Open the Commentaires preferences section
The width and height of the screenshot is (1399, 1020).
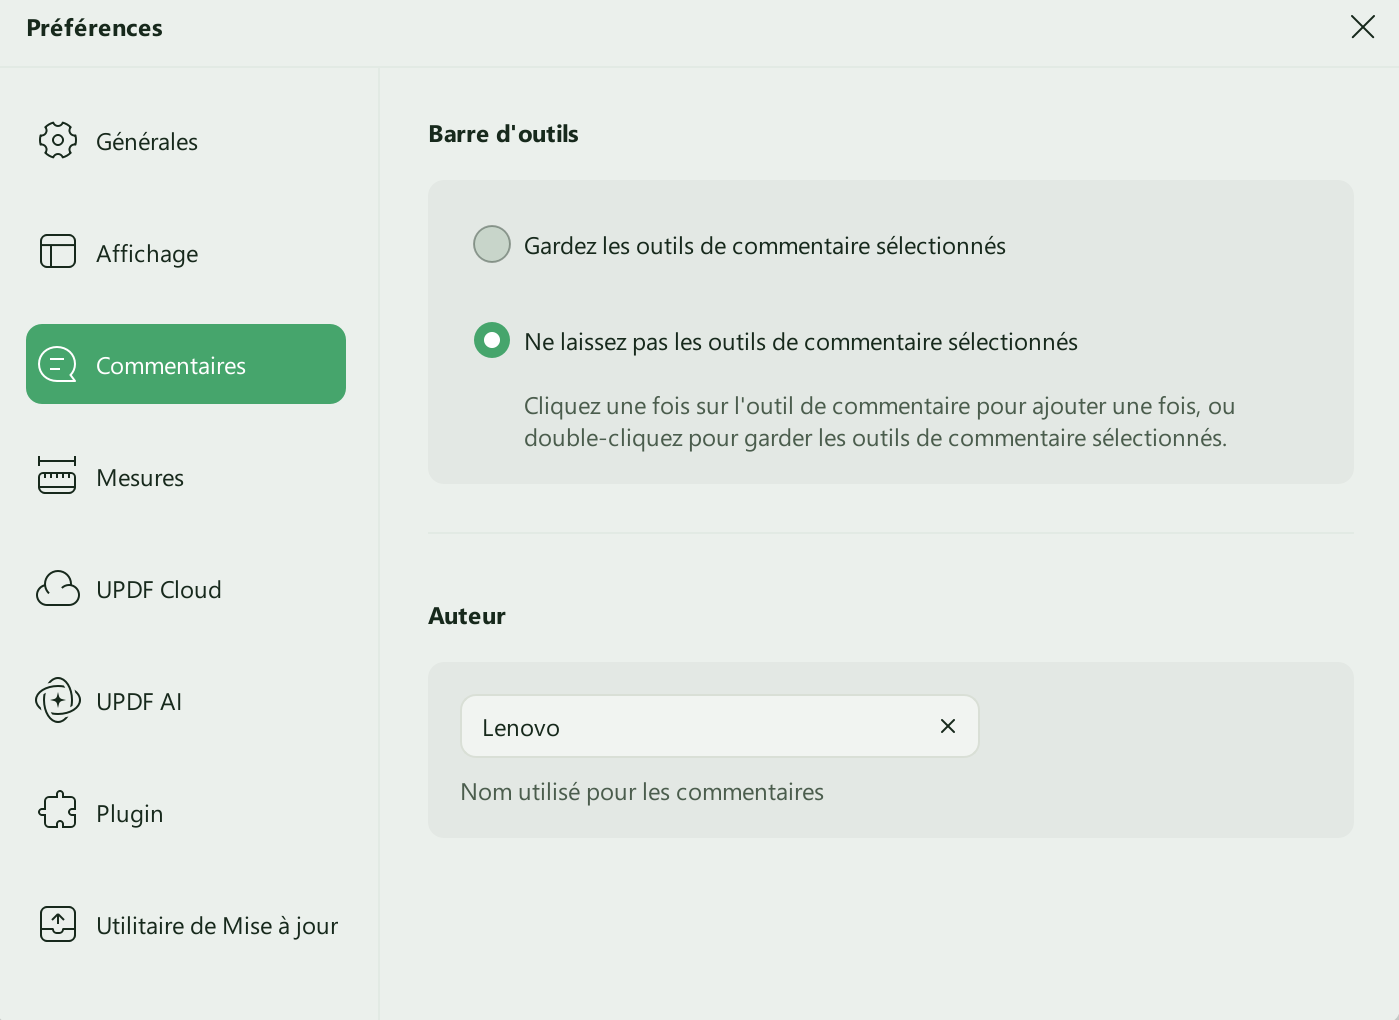click(186, 364)
